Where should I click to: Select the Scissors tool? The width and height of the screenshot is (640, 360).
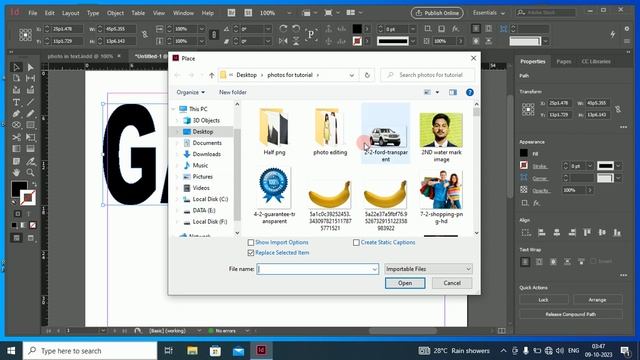(16, 137)
